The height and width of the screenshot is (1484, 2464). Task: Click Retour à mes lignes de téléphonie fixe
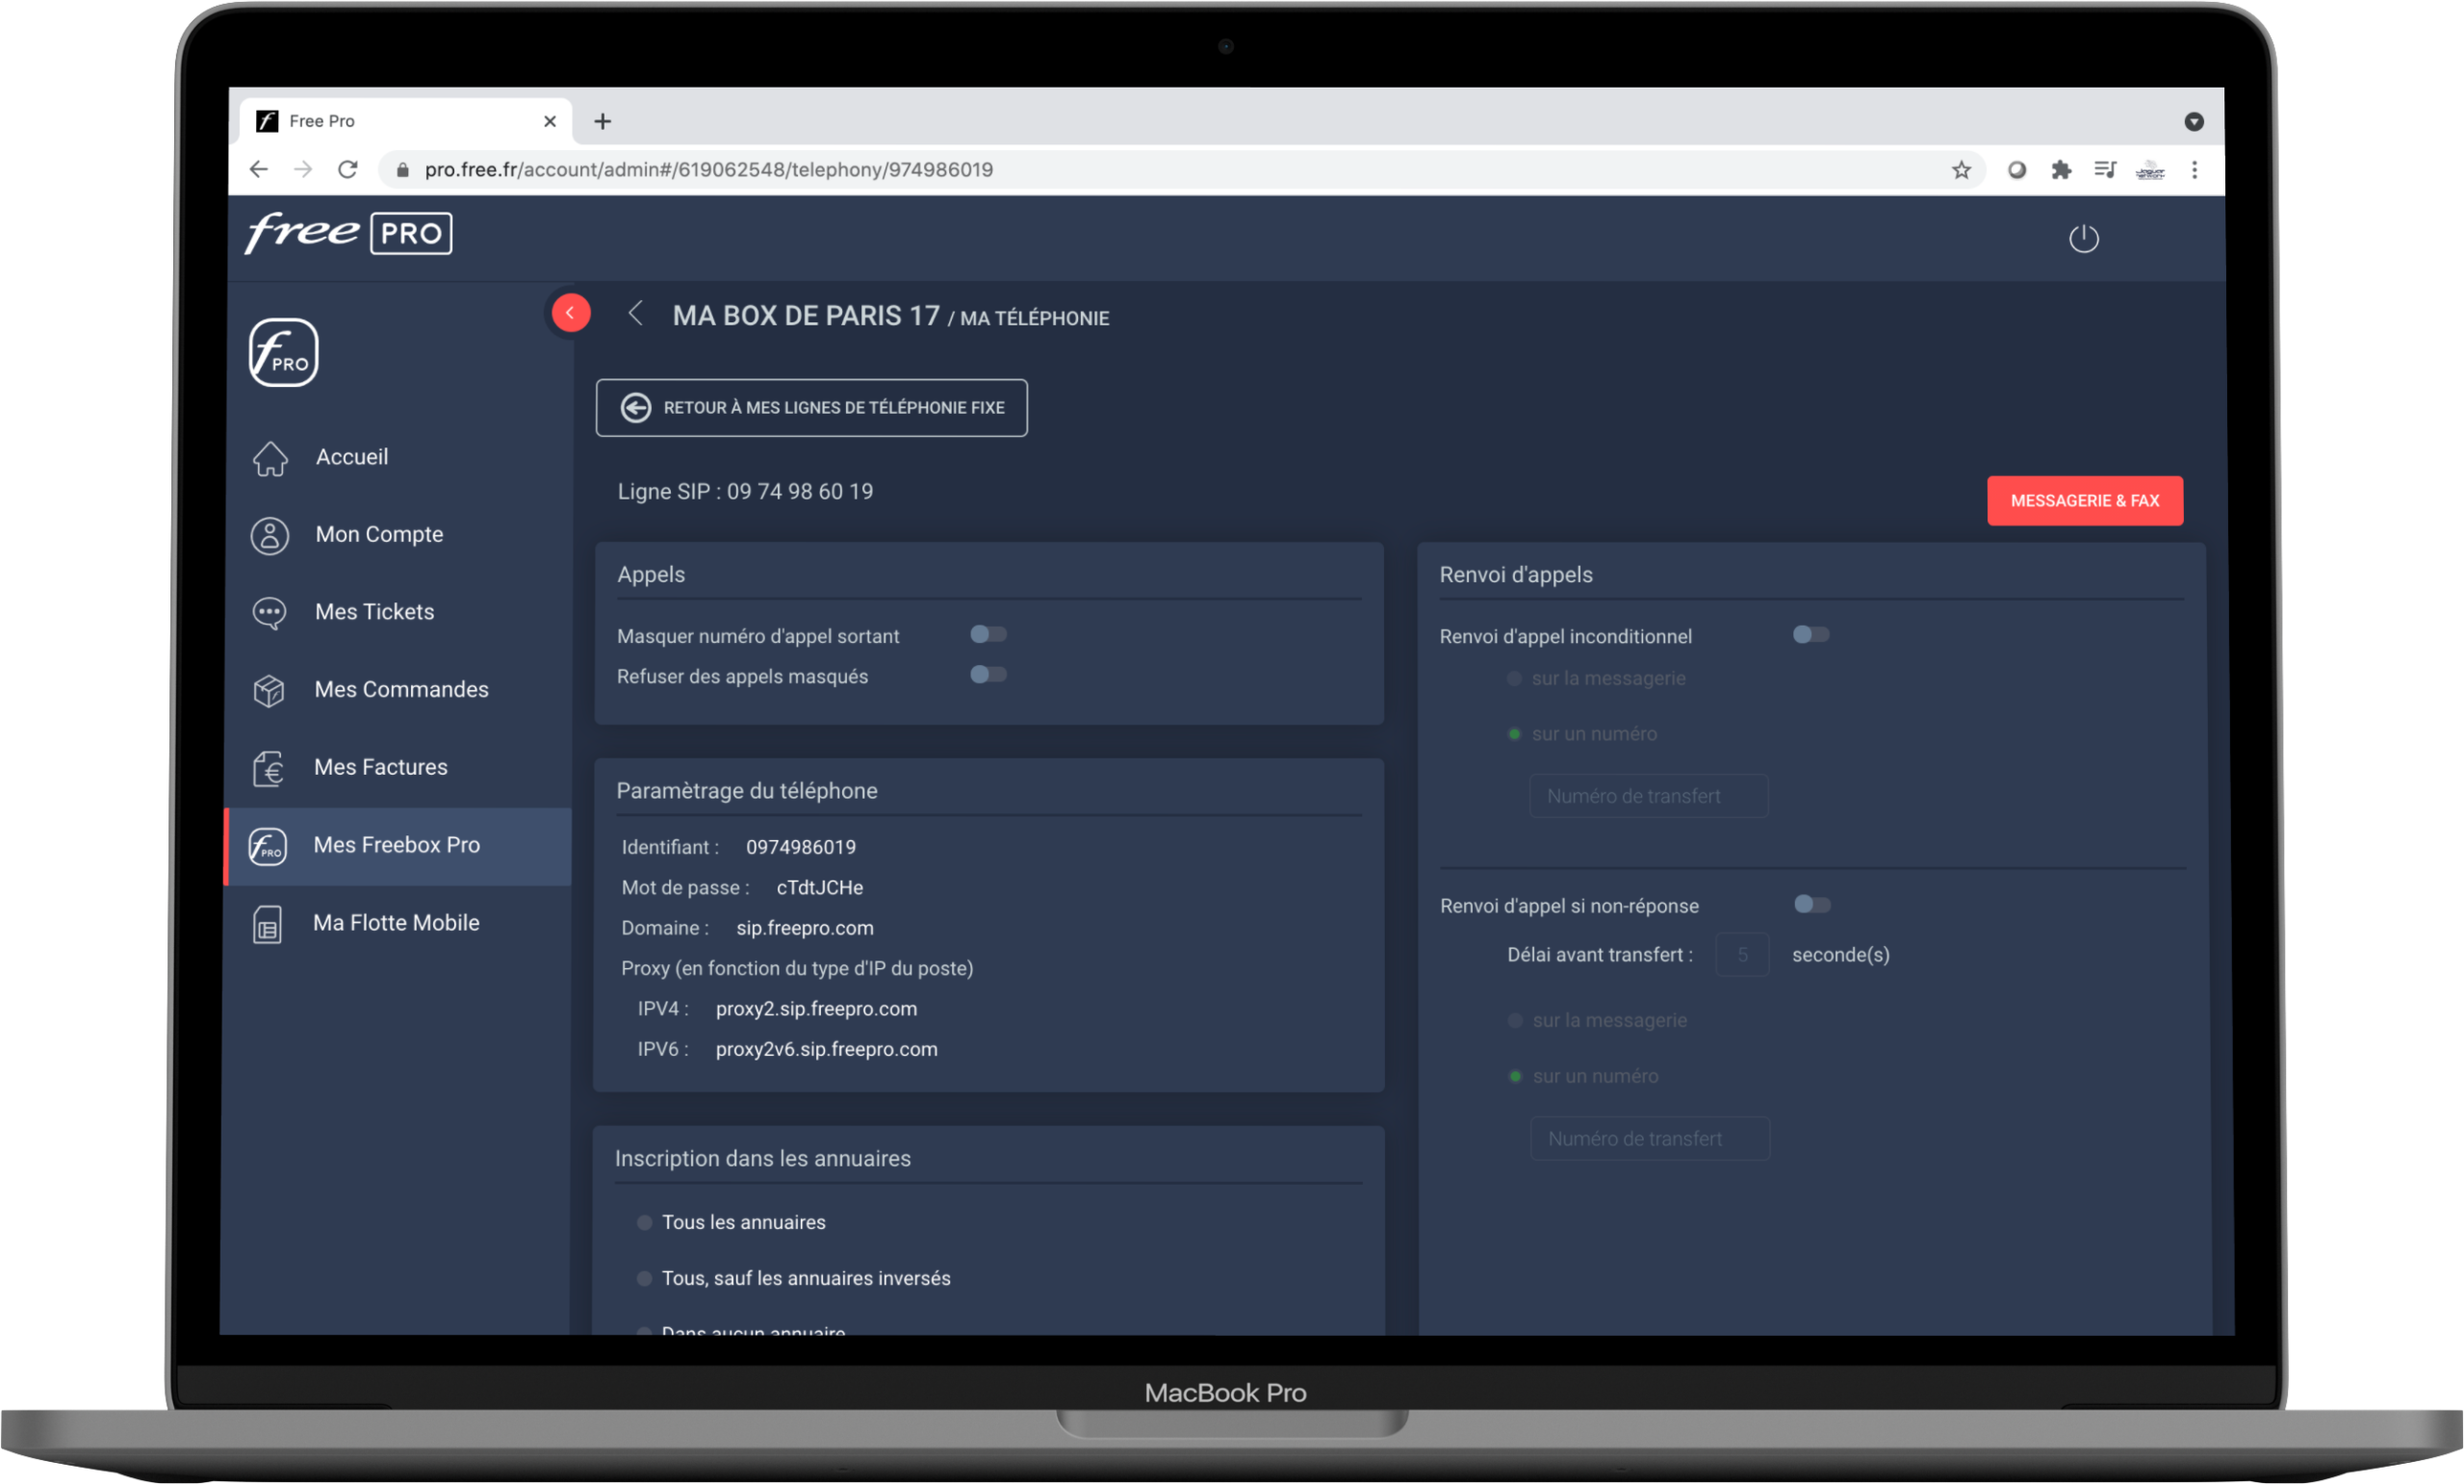pyautogui.click(x=811, y=407)
